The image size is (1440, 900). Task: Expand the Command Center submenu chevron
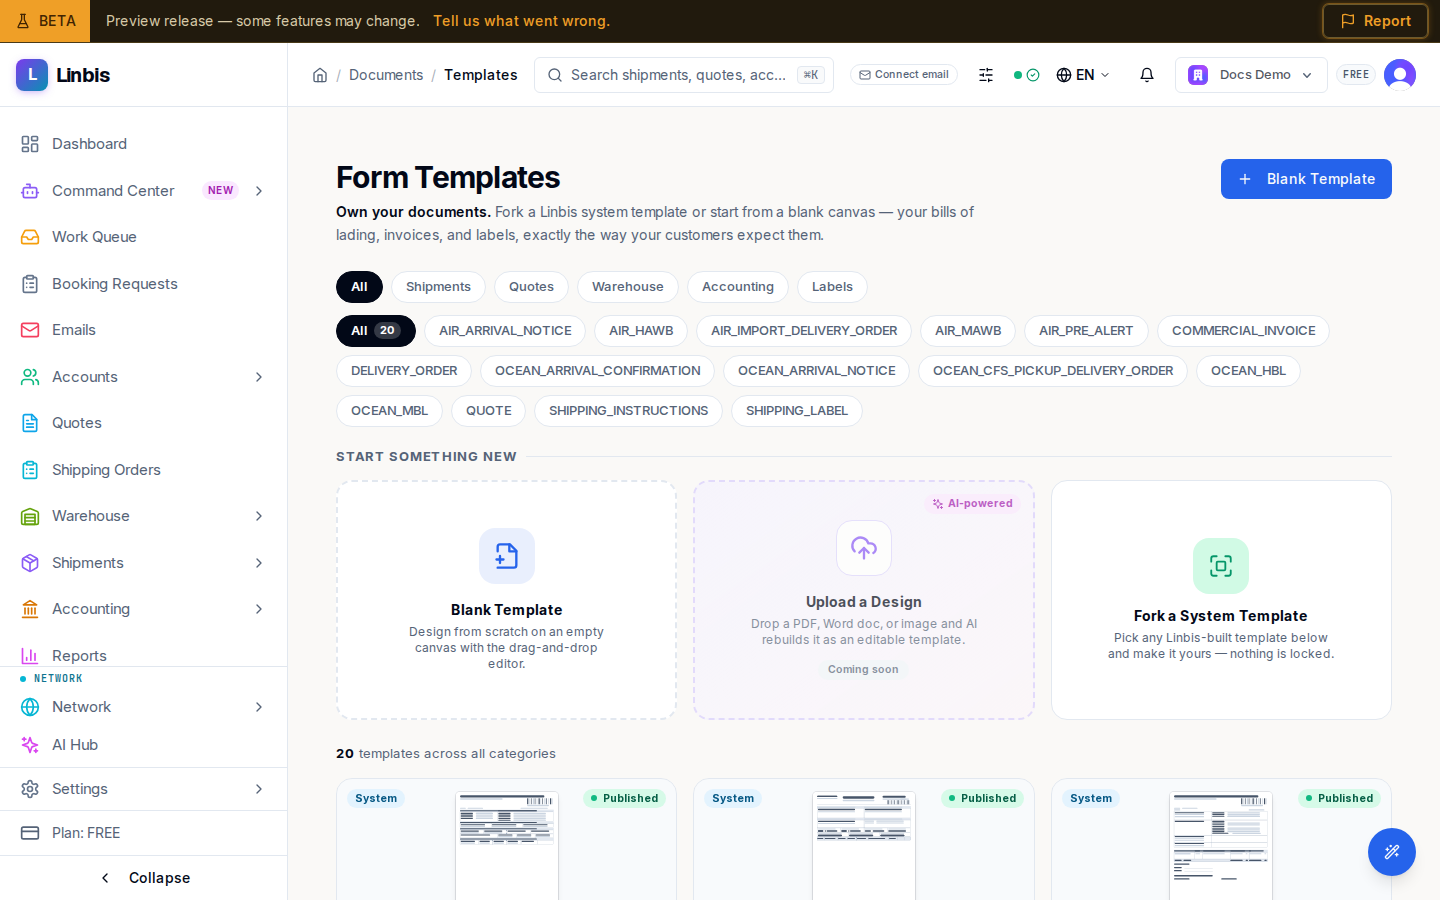tap(259, 191)
